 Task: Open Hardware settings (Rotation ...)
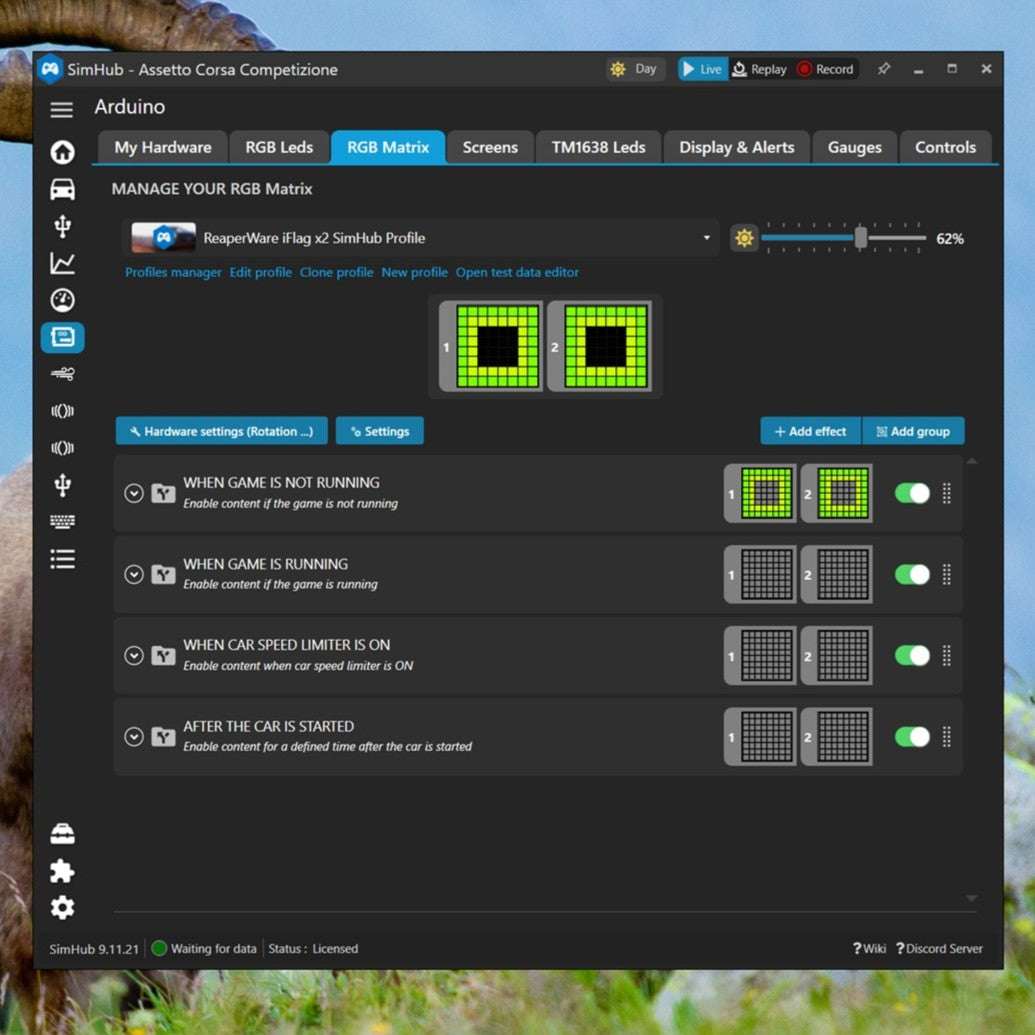click(221, 431)
